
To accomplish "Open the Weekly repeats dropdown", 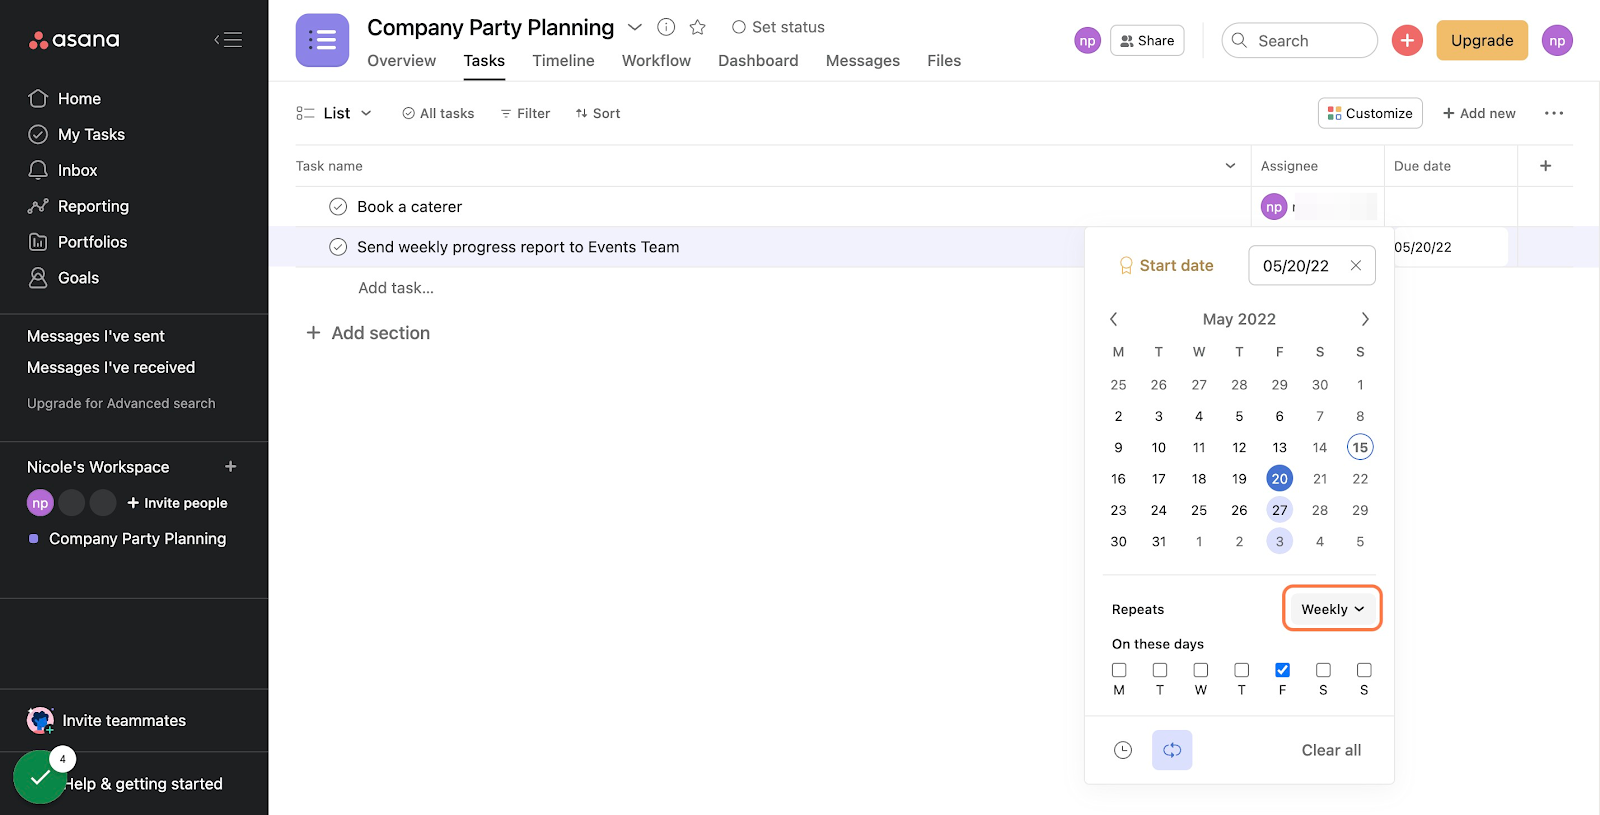I will [1332, 609].
